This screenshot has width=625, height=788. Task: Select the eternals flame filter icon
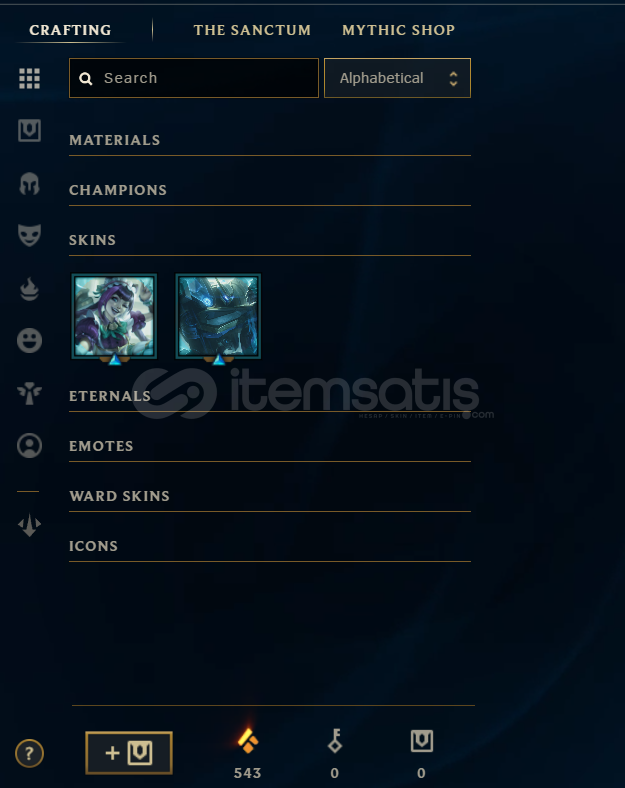[x=29, y=289]
